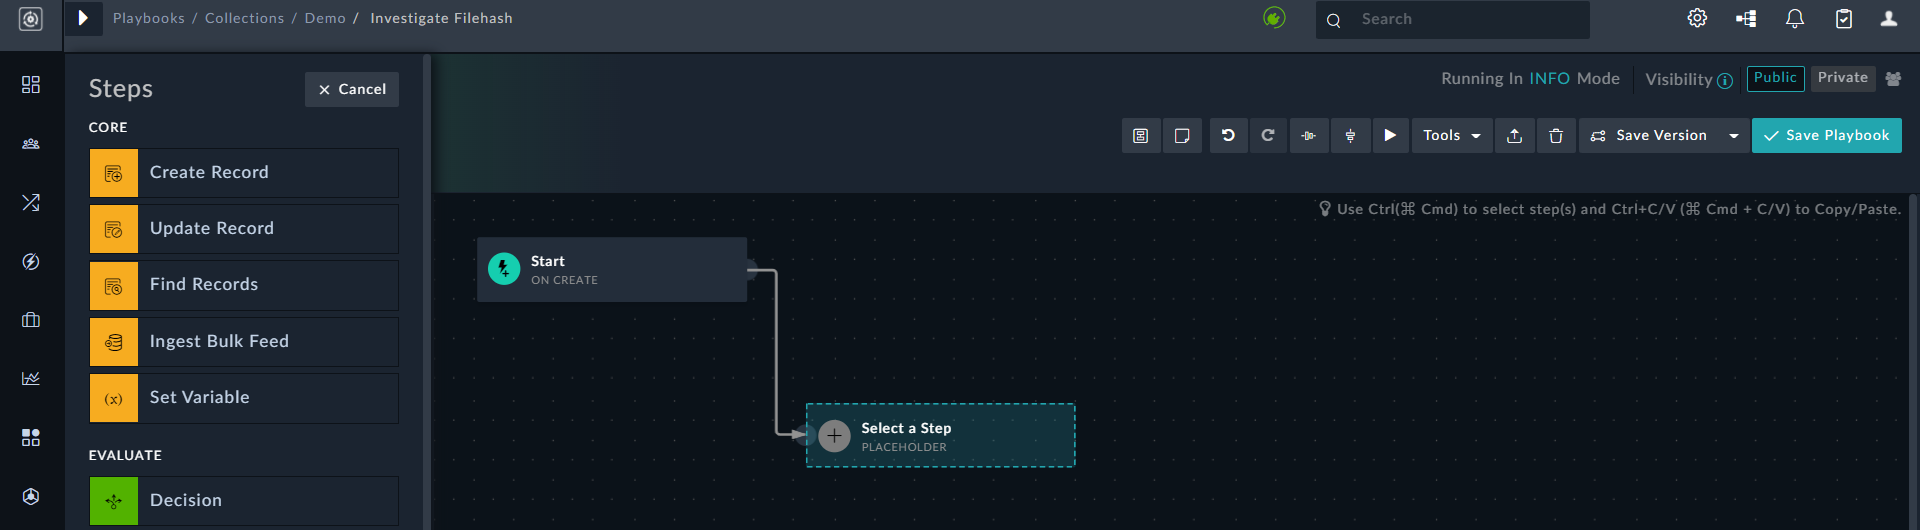The height and width of the screenshot is (530, 1920).
Task: Redo the canvas change
Action: [x=1268, y=135]
